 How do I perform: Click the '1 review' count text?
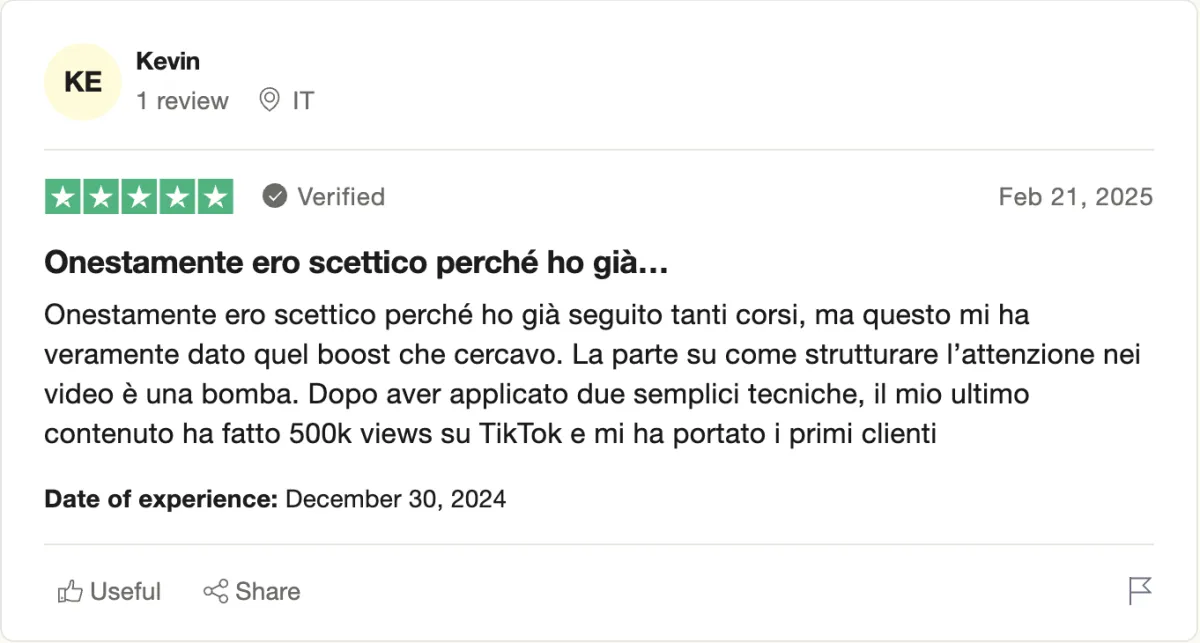pos(183,101)
